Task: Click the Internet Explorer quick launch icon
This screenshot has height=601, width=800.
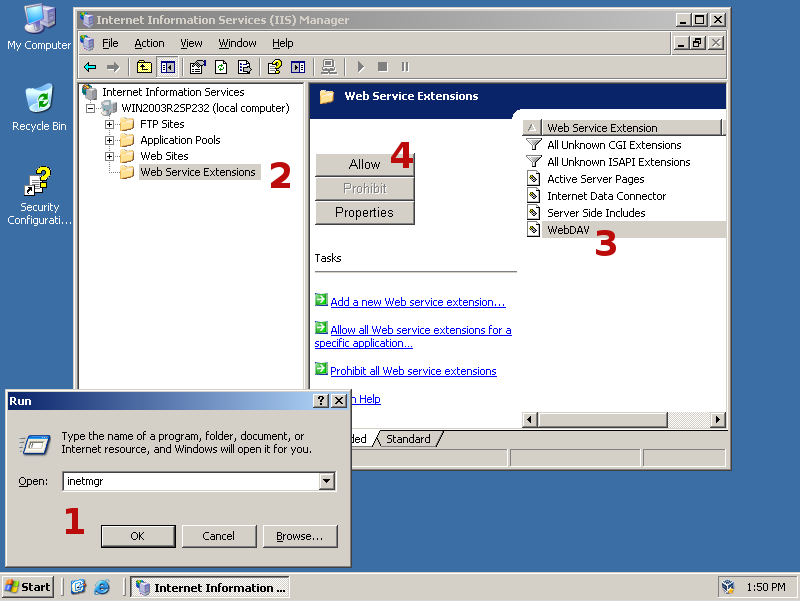Action: coord(102,587)
